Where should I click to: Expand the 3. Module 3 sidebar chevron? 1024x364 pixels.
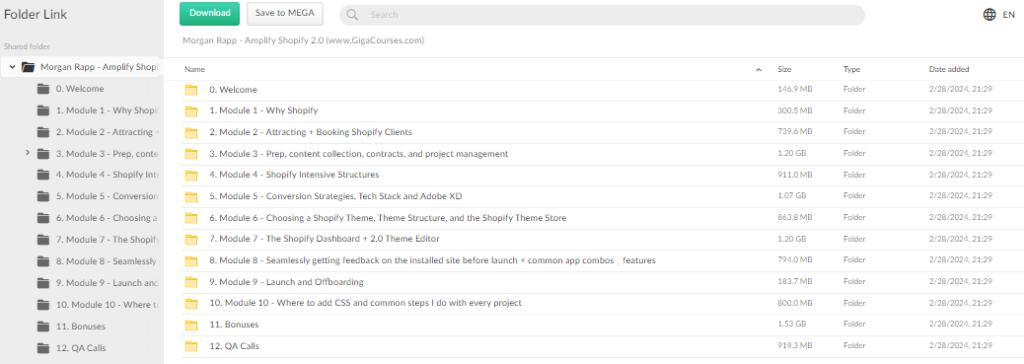point(27,153)
